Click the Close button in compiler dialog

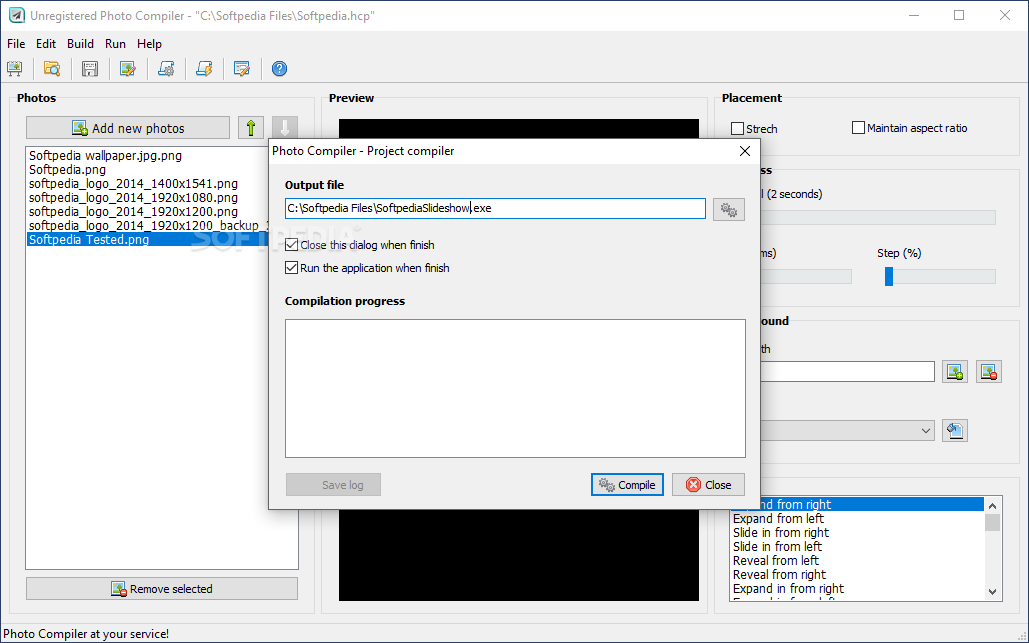click(x=708, y=485)
